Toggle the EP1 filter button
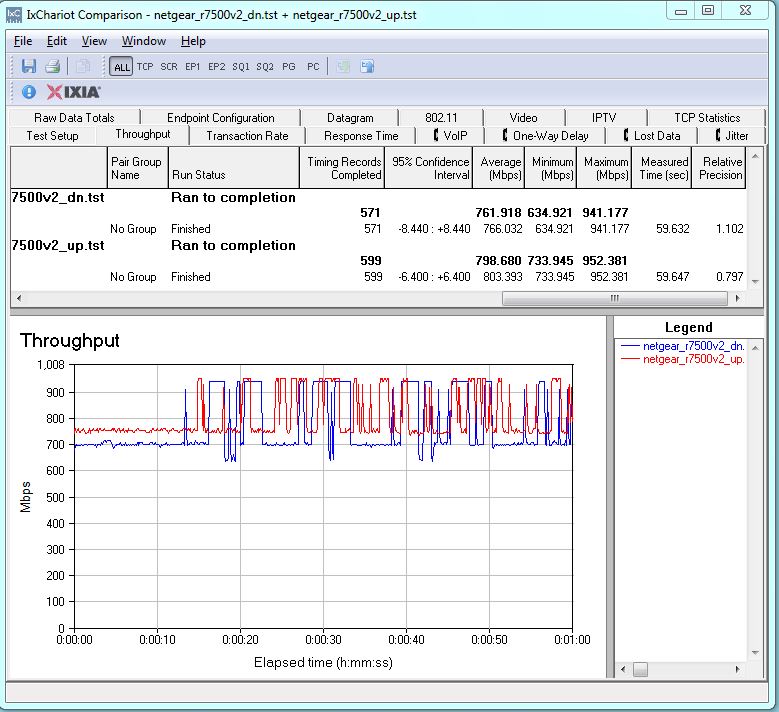The height and width of the screenshot is (712, 779). [192, 67]
